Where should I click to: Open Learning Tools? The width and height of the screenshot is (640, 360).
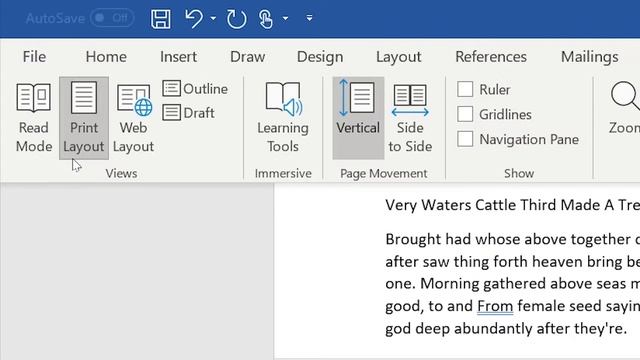283,118
